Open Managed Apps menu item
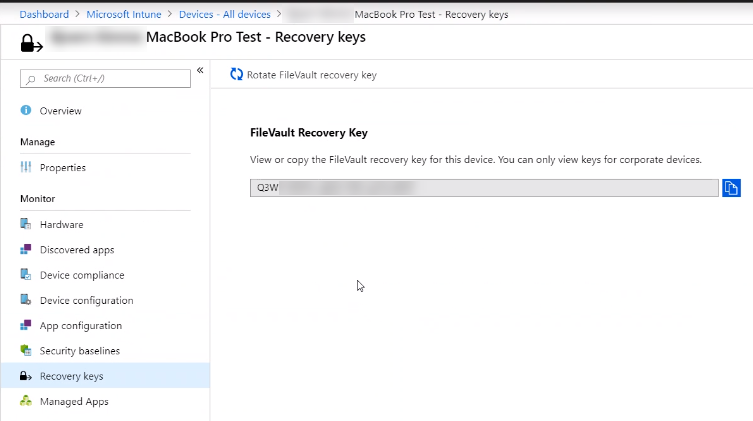This screenshot has width=753, height=421. coord(74,401)
